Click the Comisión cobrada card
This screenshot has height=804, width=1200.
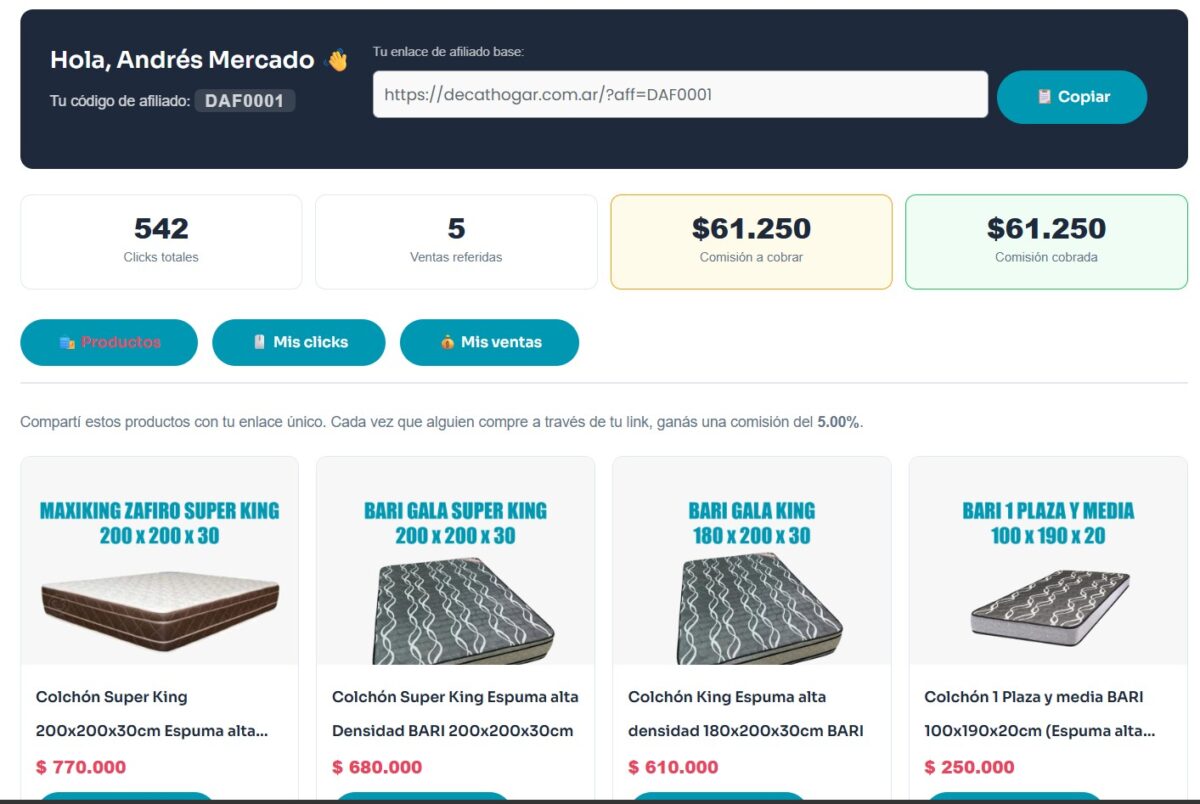1046,242
